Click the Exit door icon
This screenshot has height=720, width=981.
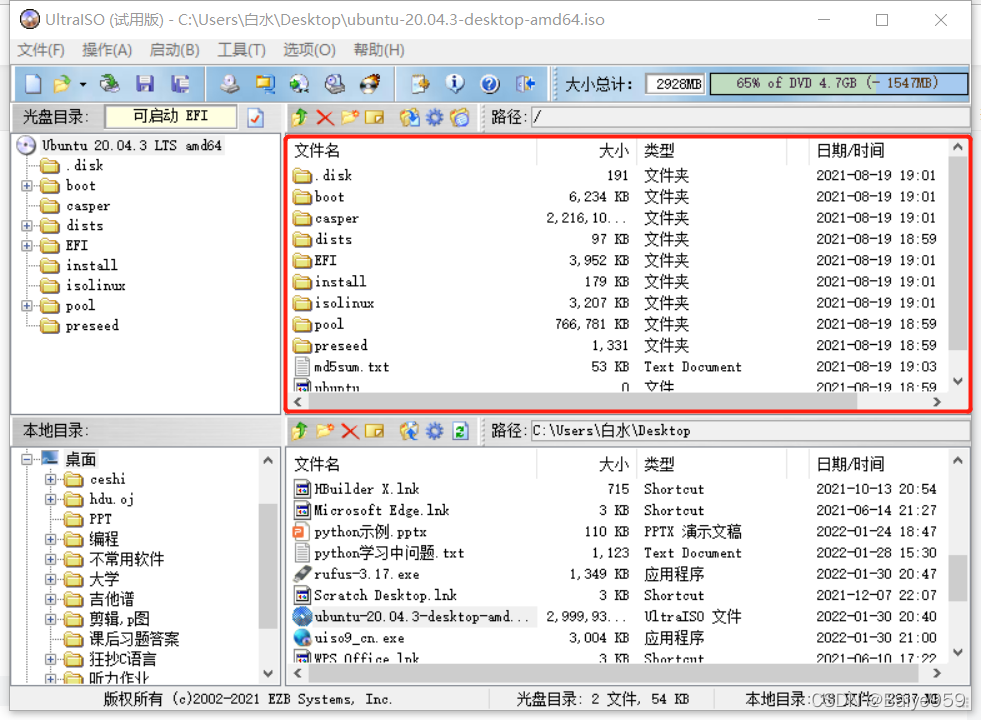(x=525, y=83)
